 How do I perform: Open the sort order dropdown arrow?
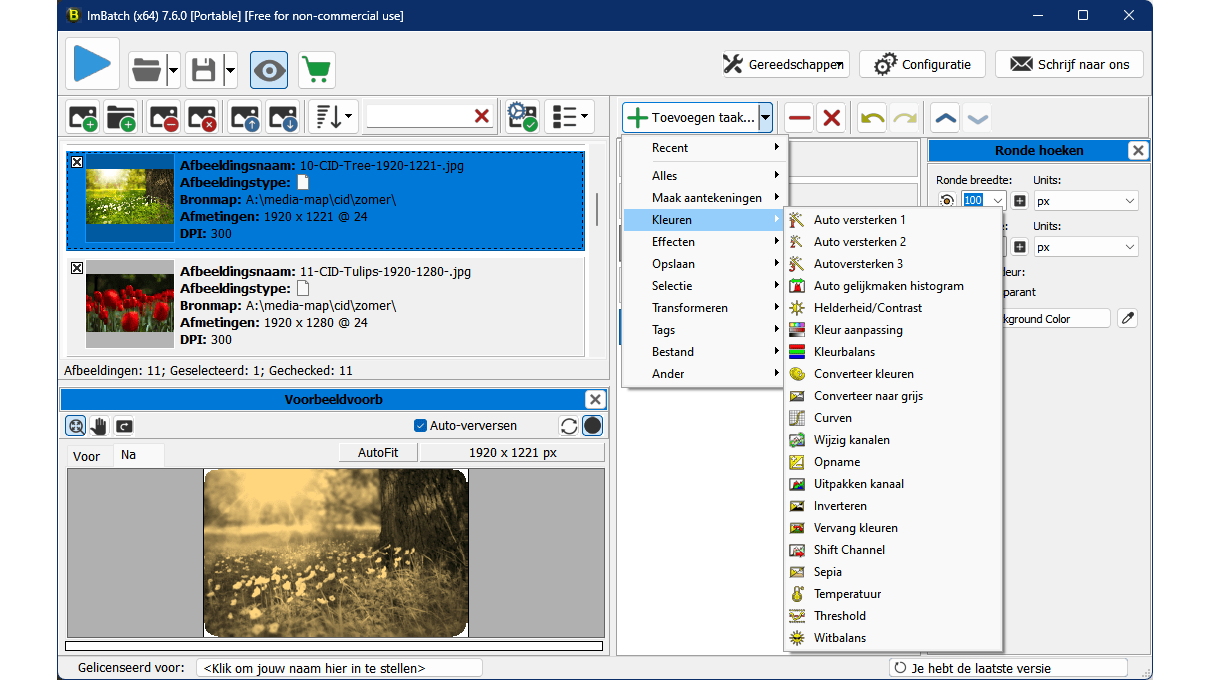pos(348,117)
